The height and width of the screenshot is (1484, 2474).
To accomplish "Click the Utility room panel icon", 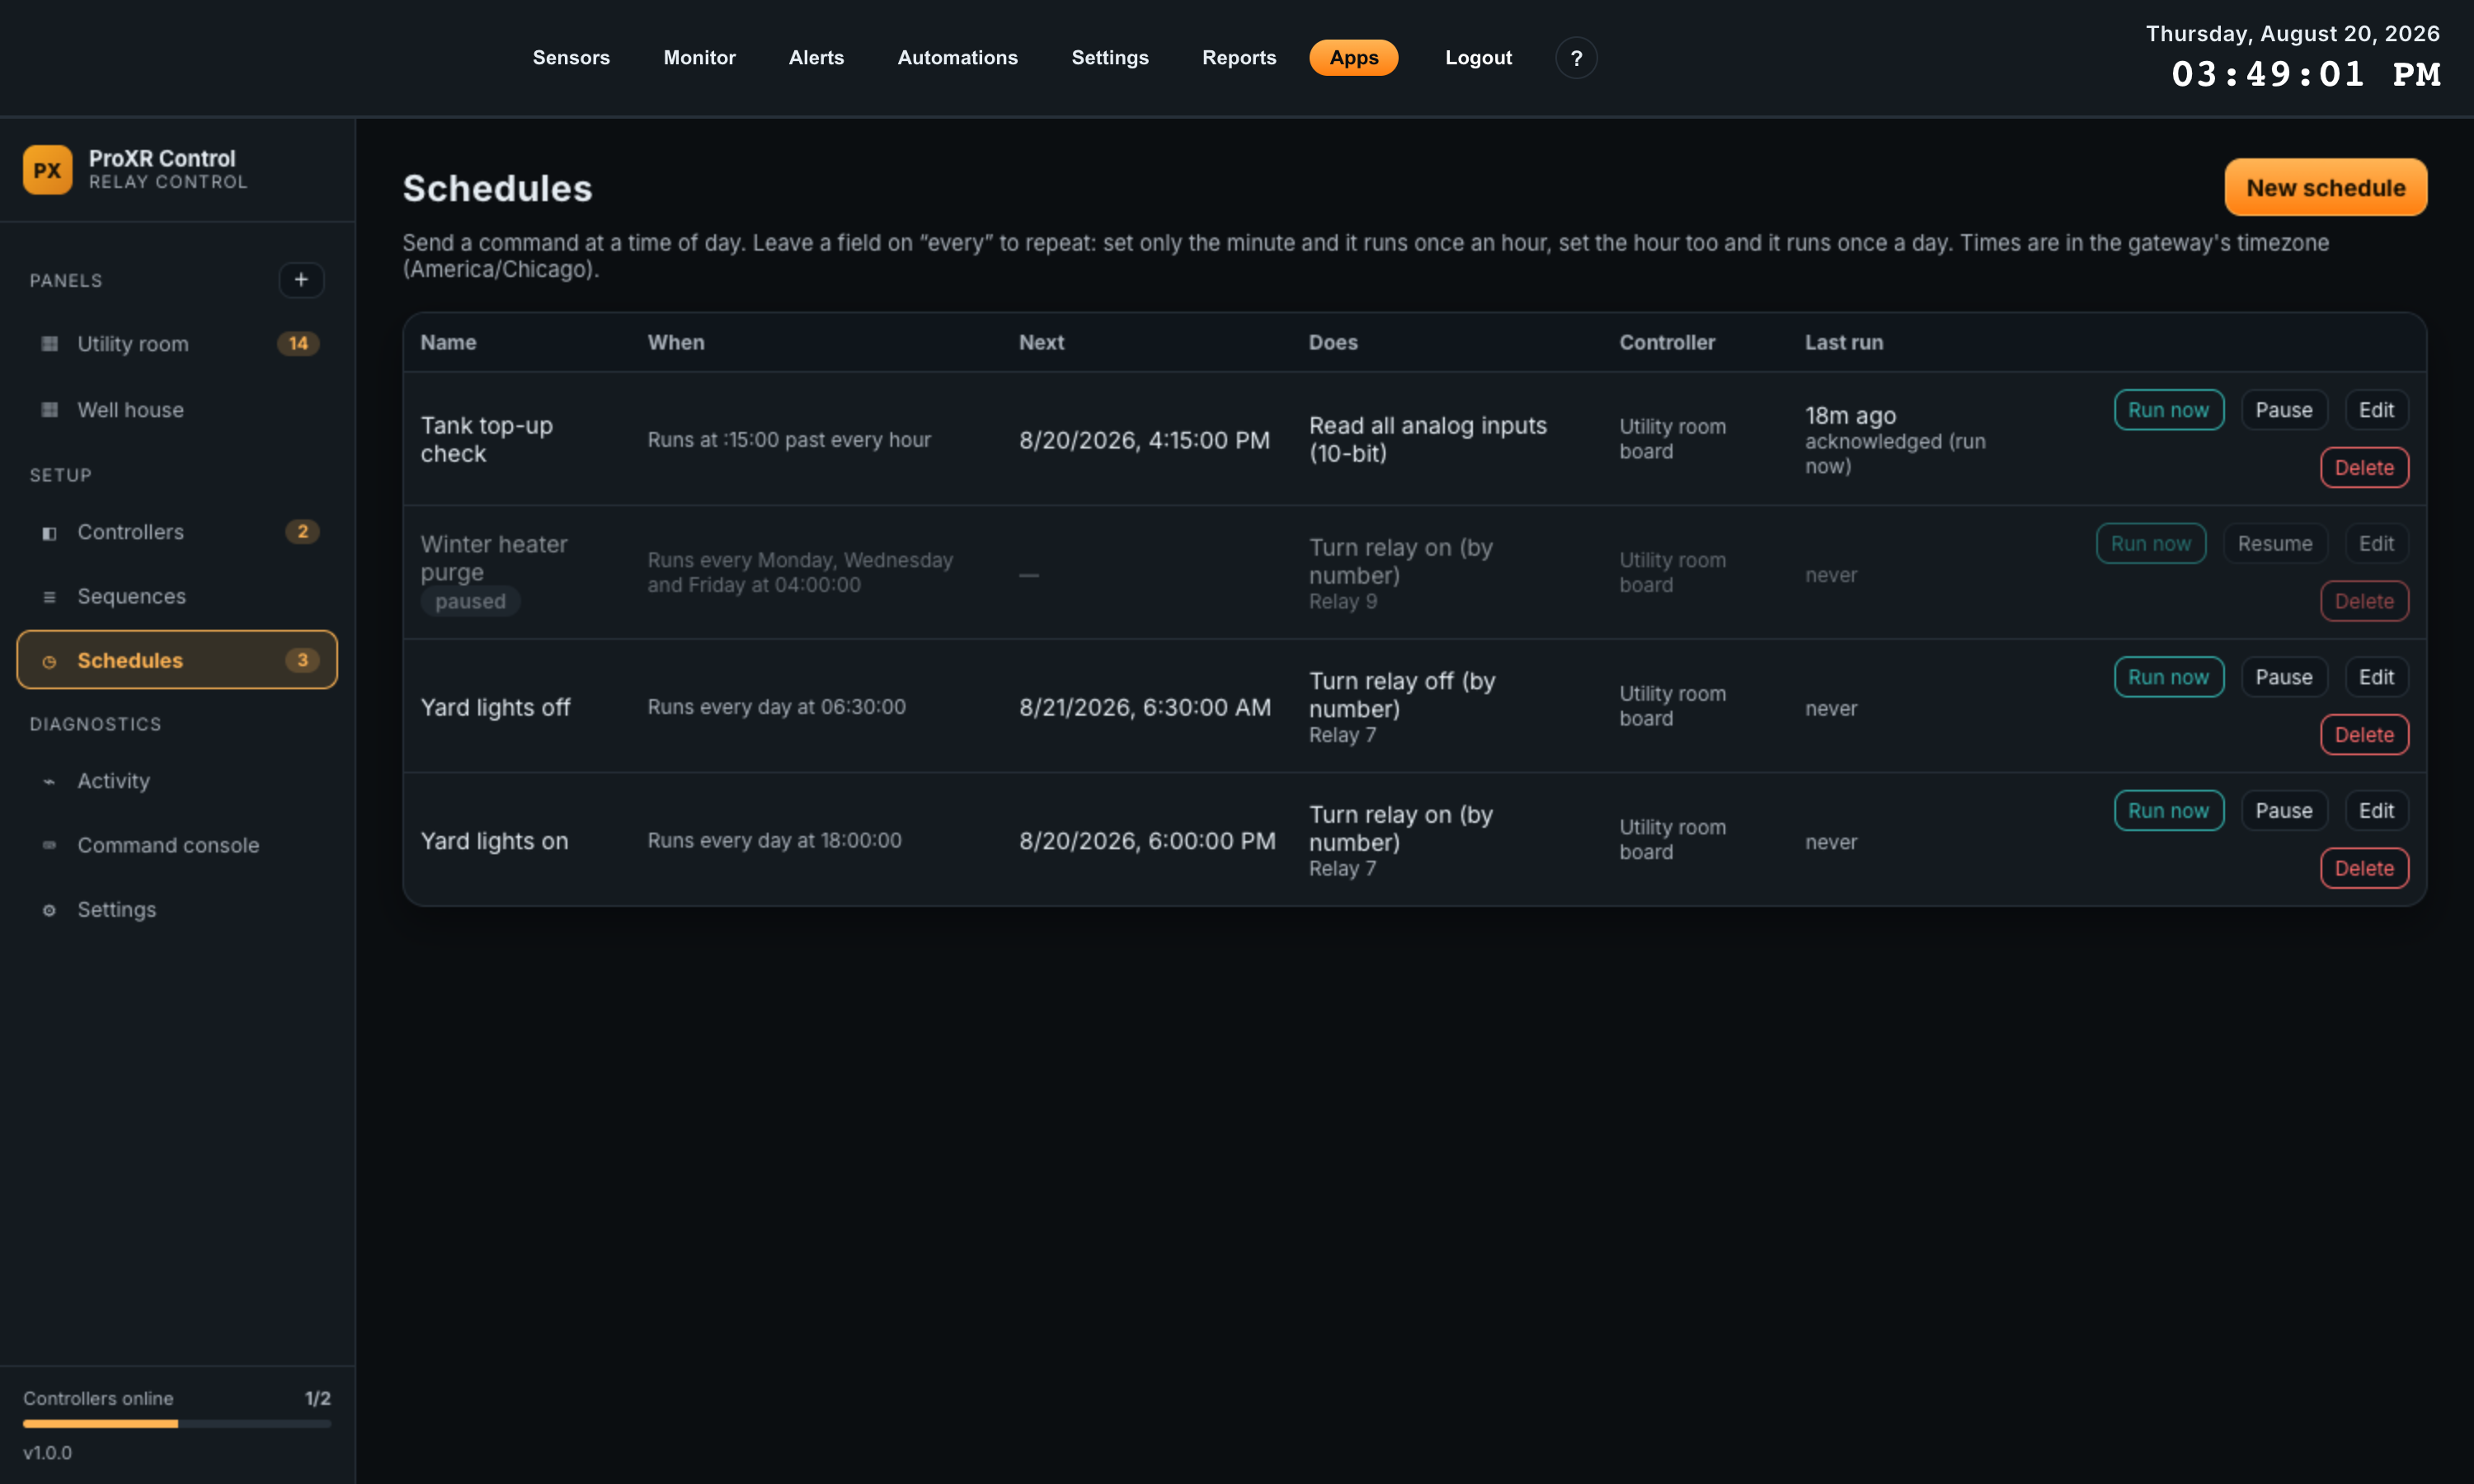I will pos(49,344).
